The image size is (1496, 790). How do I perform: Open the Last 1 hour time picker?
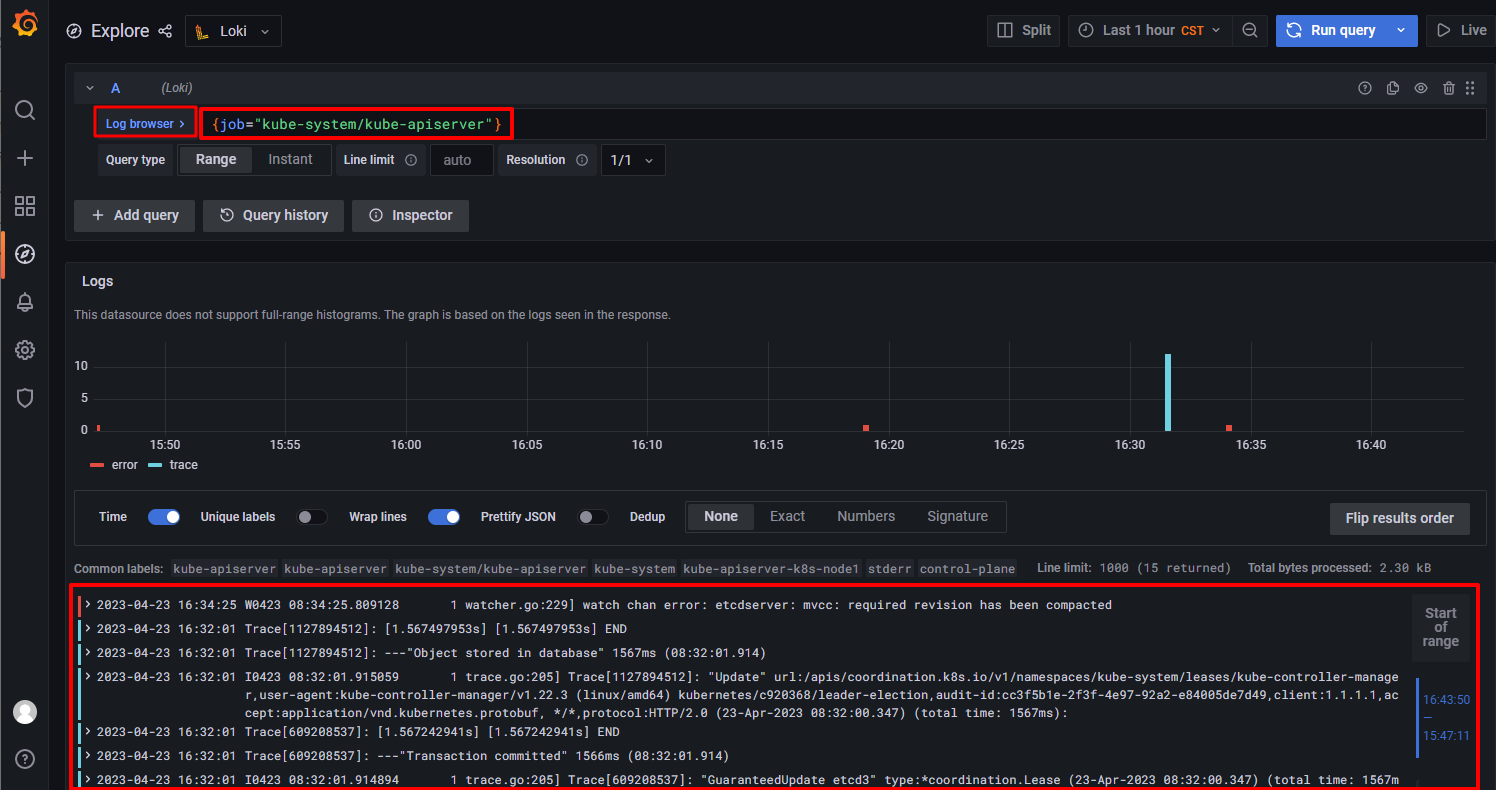click(x=1149, y=31)
